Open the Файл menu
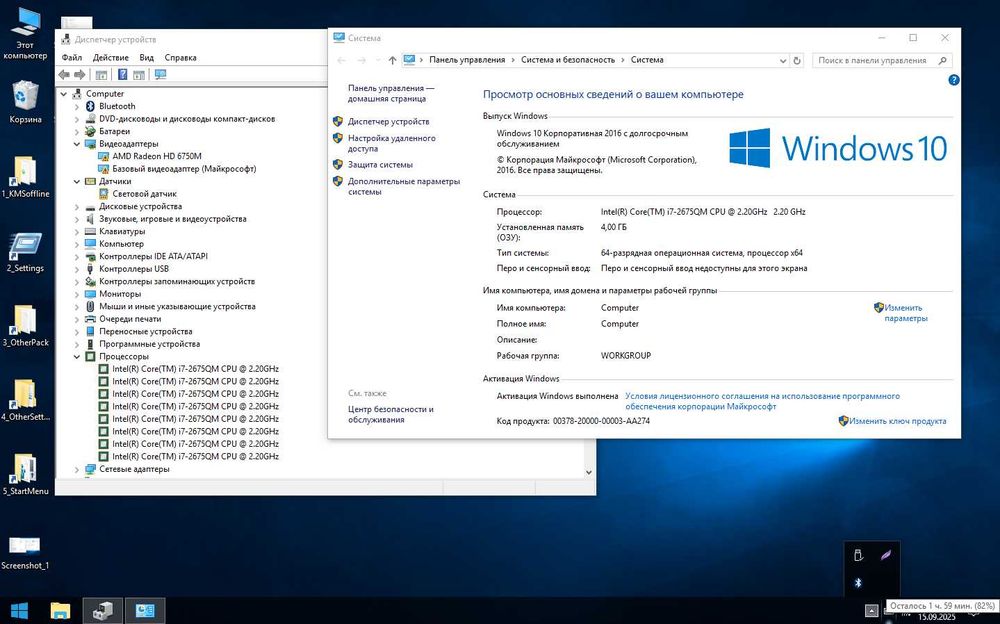The image size is (1000, 624). click(x=71, y=57)
